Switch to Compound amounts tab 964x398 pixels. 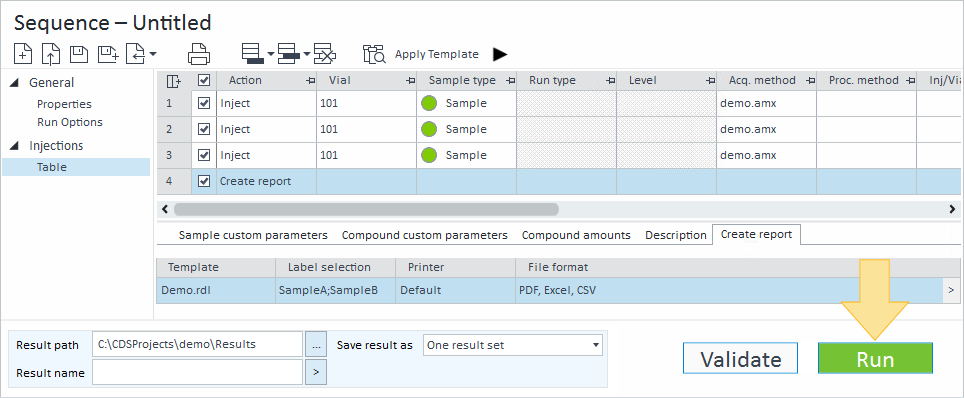[x=576, y=235]
